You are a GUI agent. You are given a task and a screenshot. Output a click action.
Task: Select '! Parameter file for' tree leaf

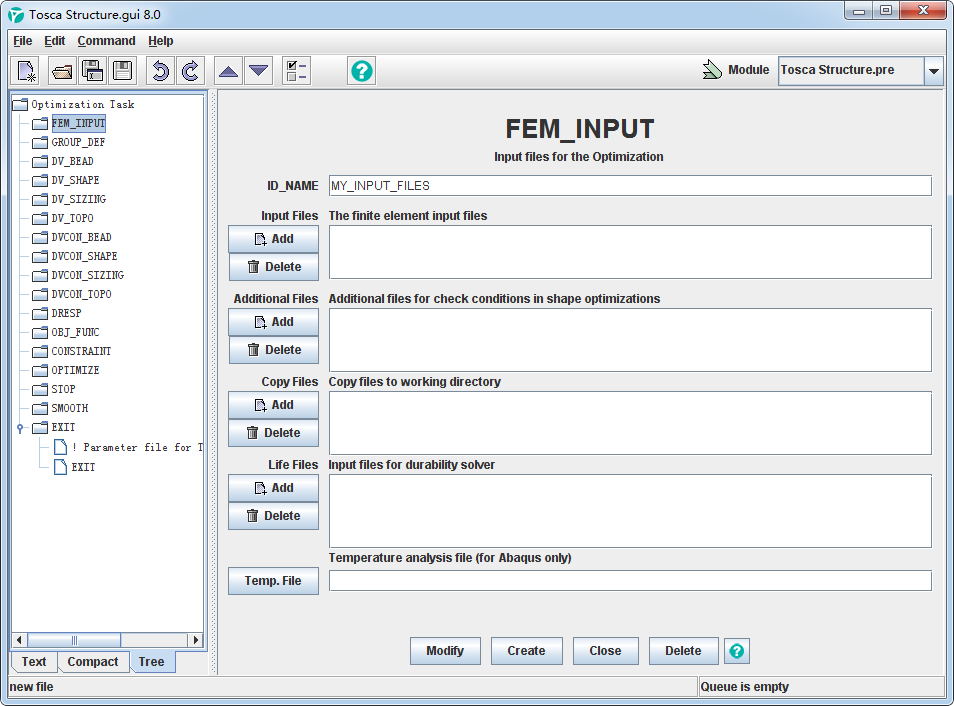[x=129, y=447]
